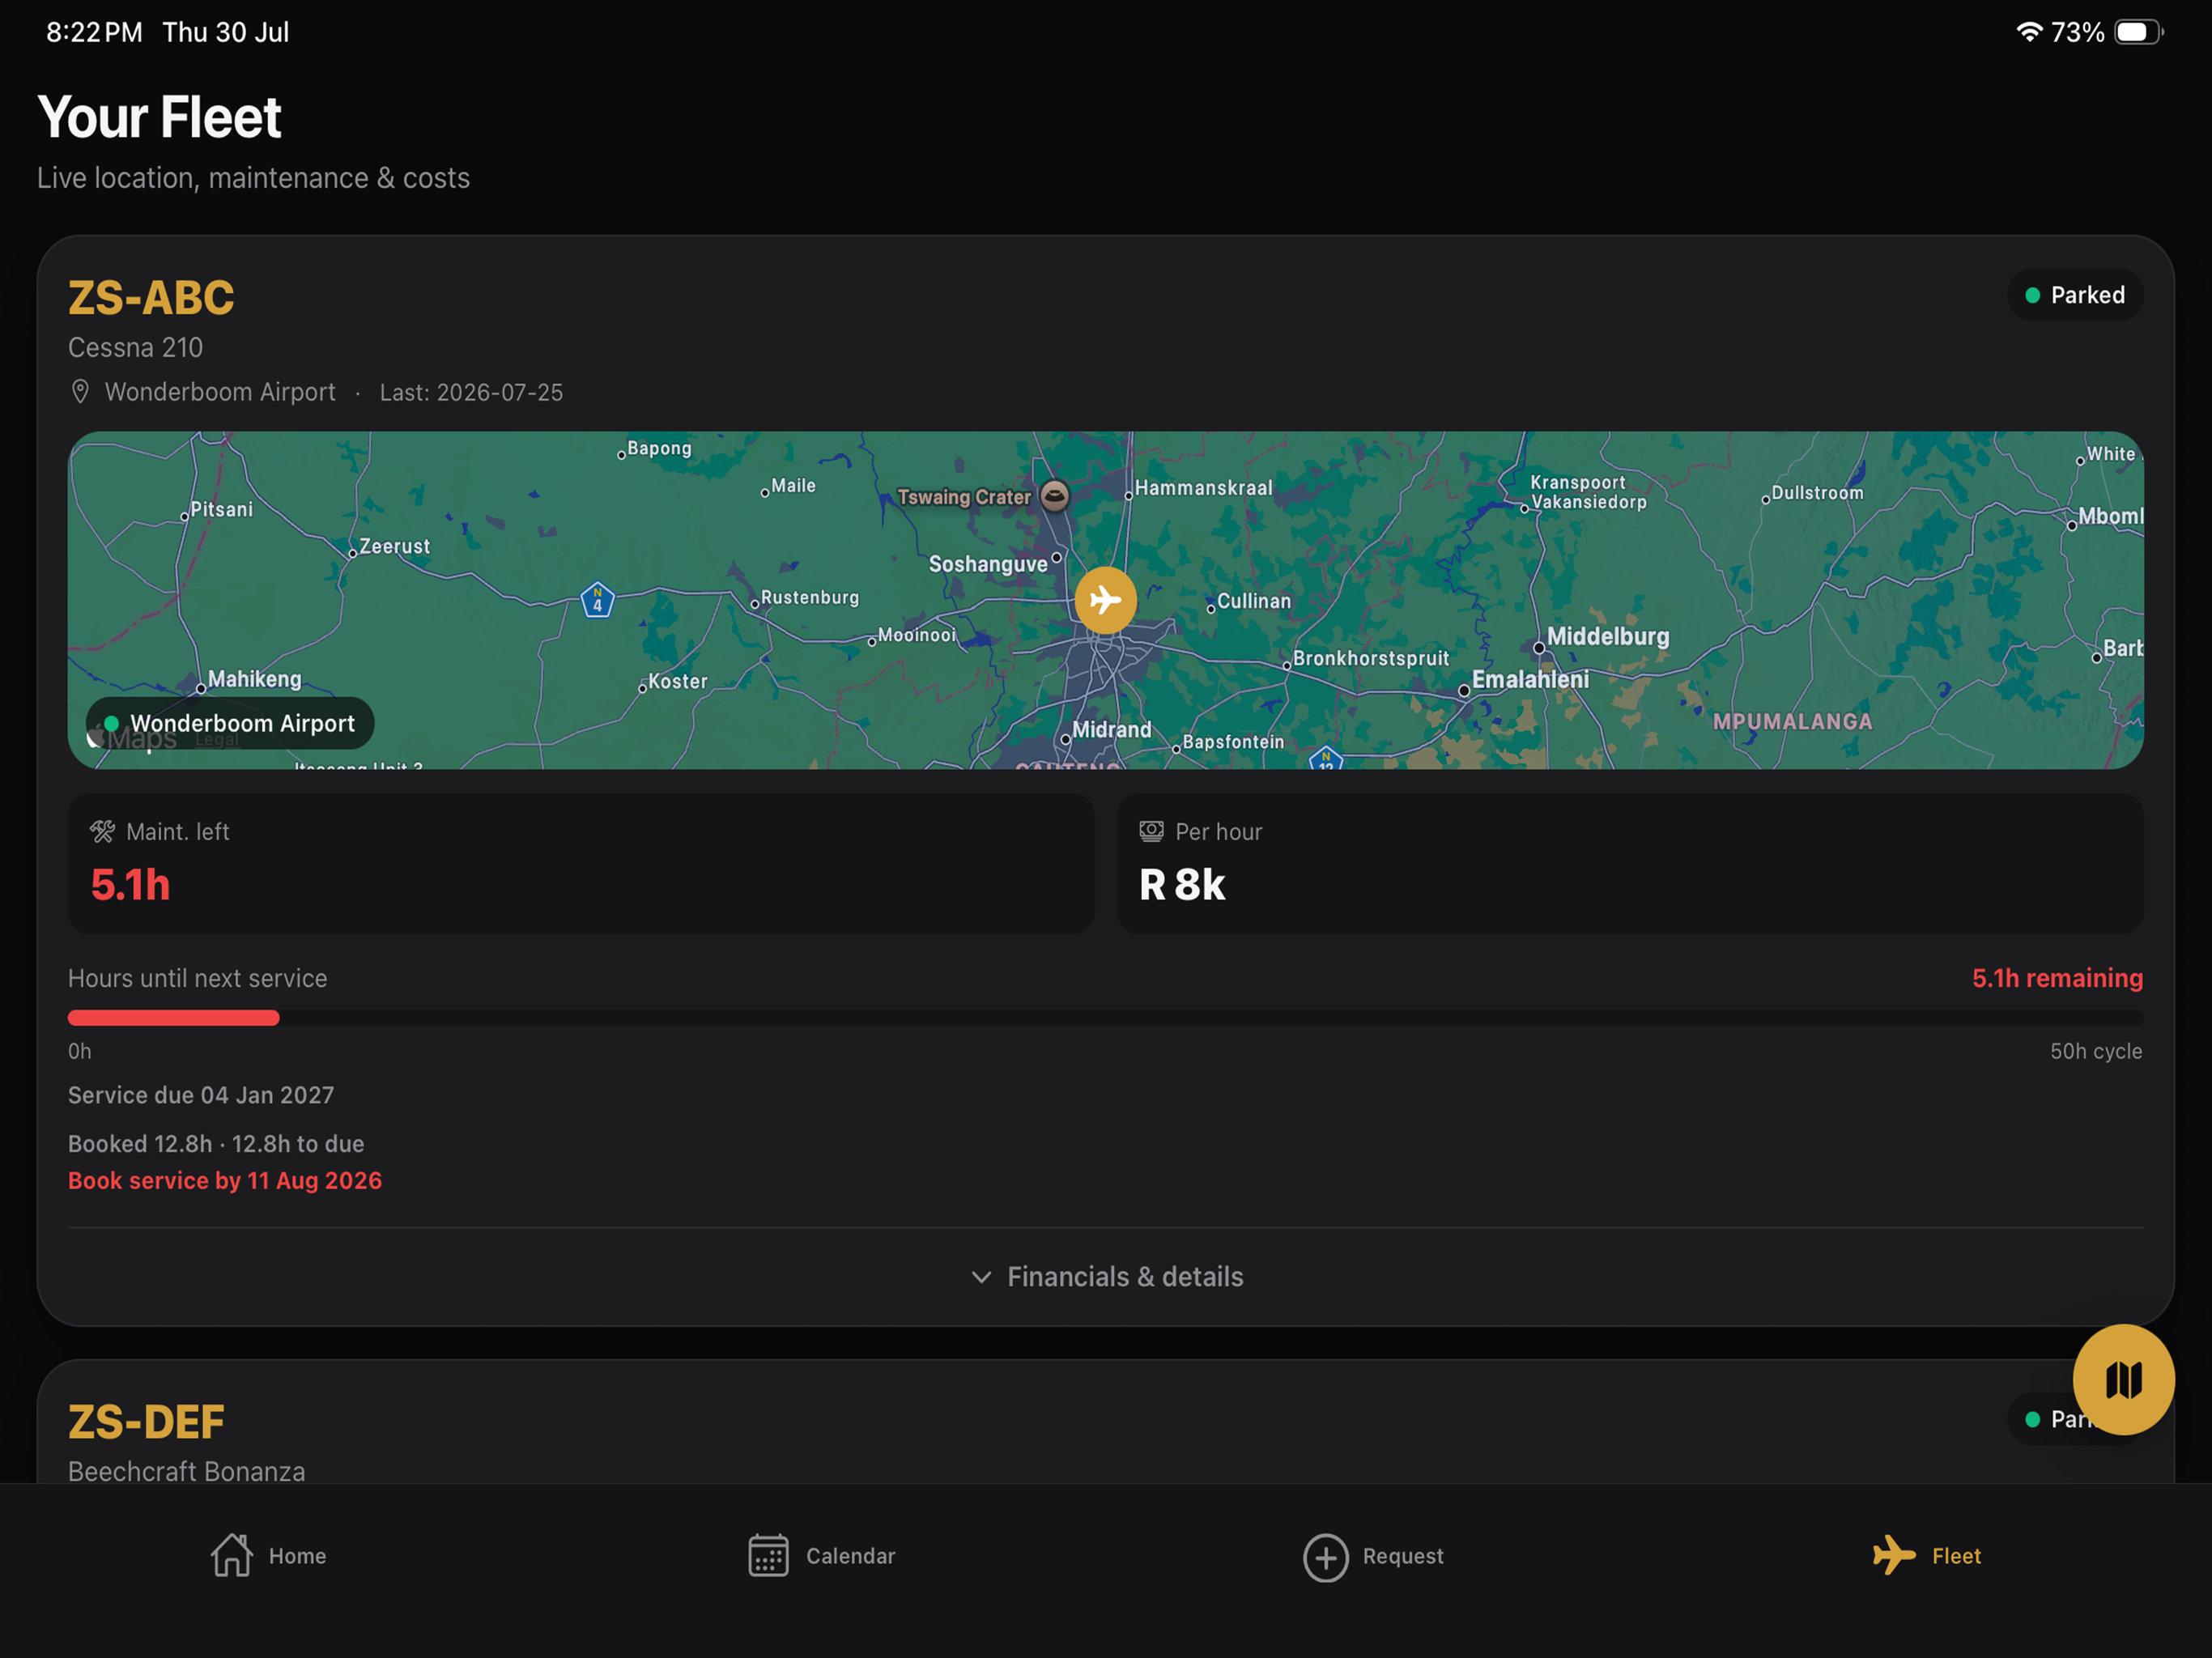Tap the Maint. left 5.1h tile

click(x=581, y=863)
